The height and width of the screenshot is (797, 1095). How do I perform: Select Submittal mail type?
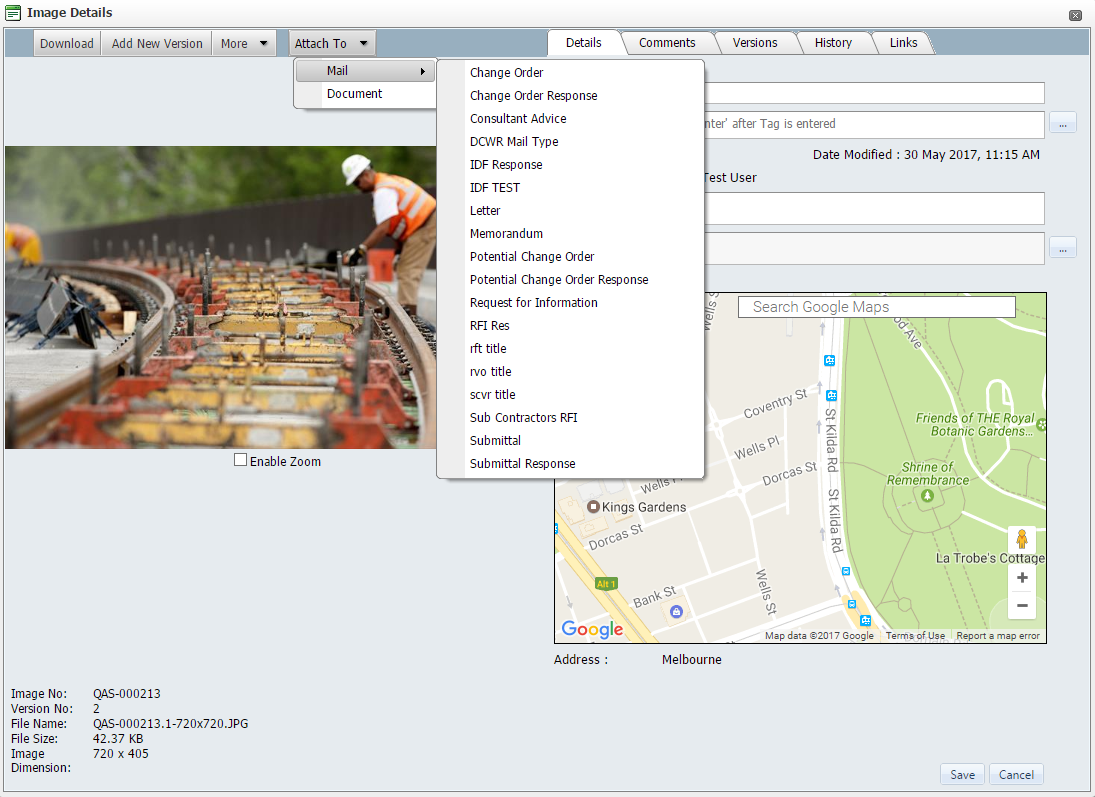pyautogui.click(x=495, y=441)
